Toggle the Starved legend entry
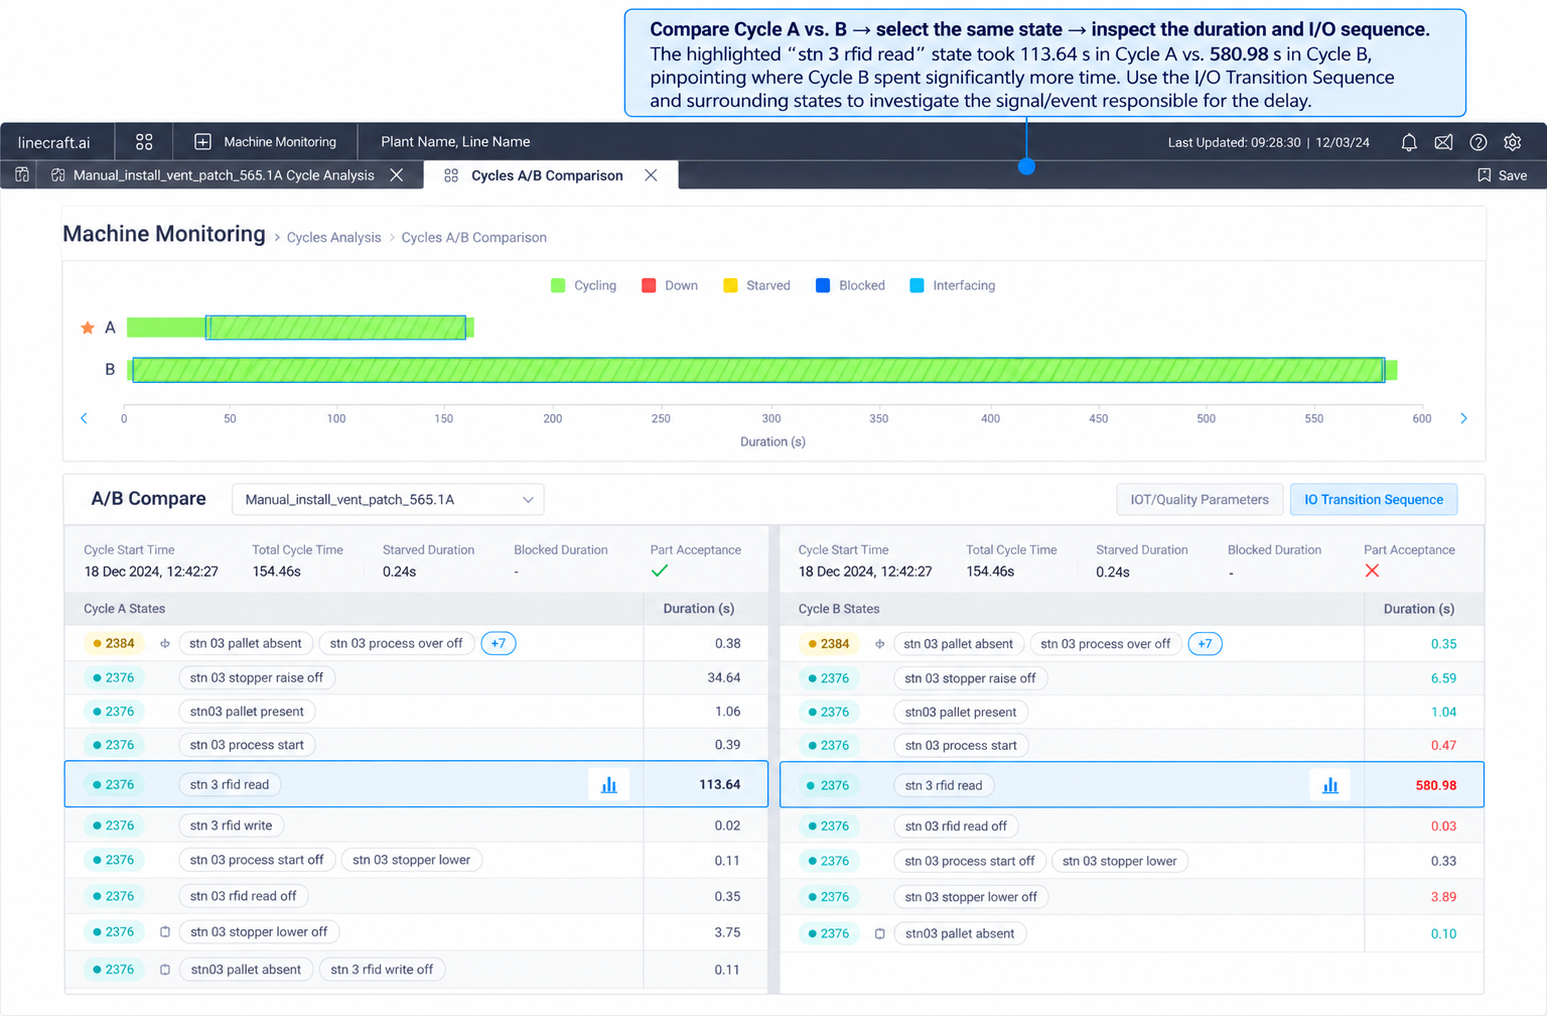Image resolution: width=1547 pixels, height=1016 pixels. 757,286
